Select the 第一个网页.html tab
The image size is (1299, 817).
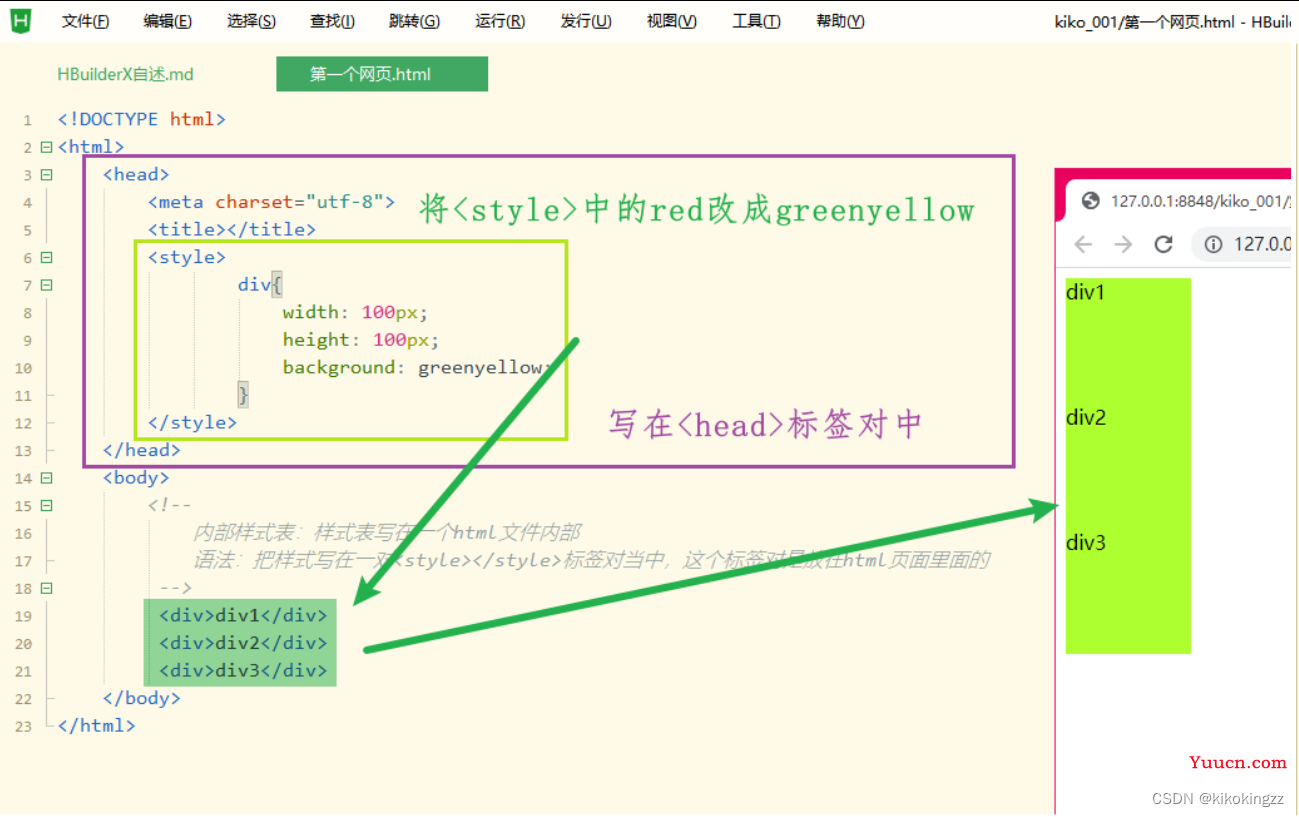click(382, 74)
